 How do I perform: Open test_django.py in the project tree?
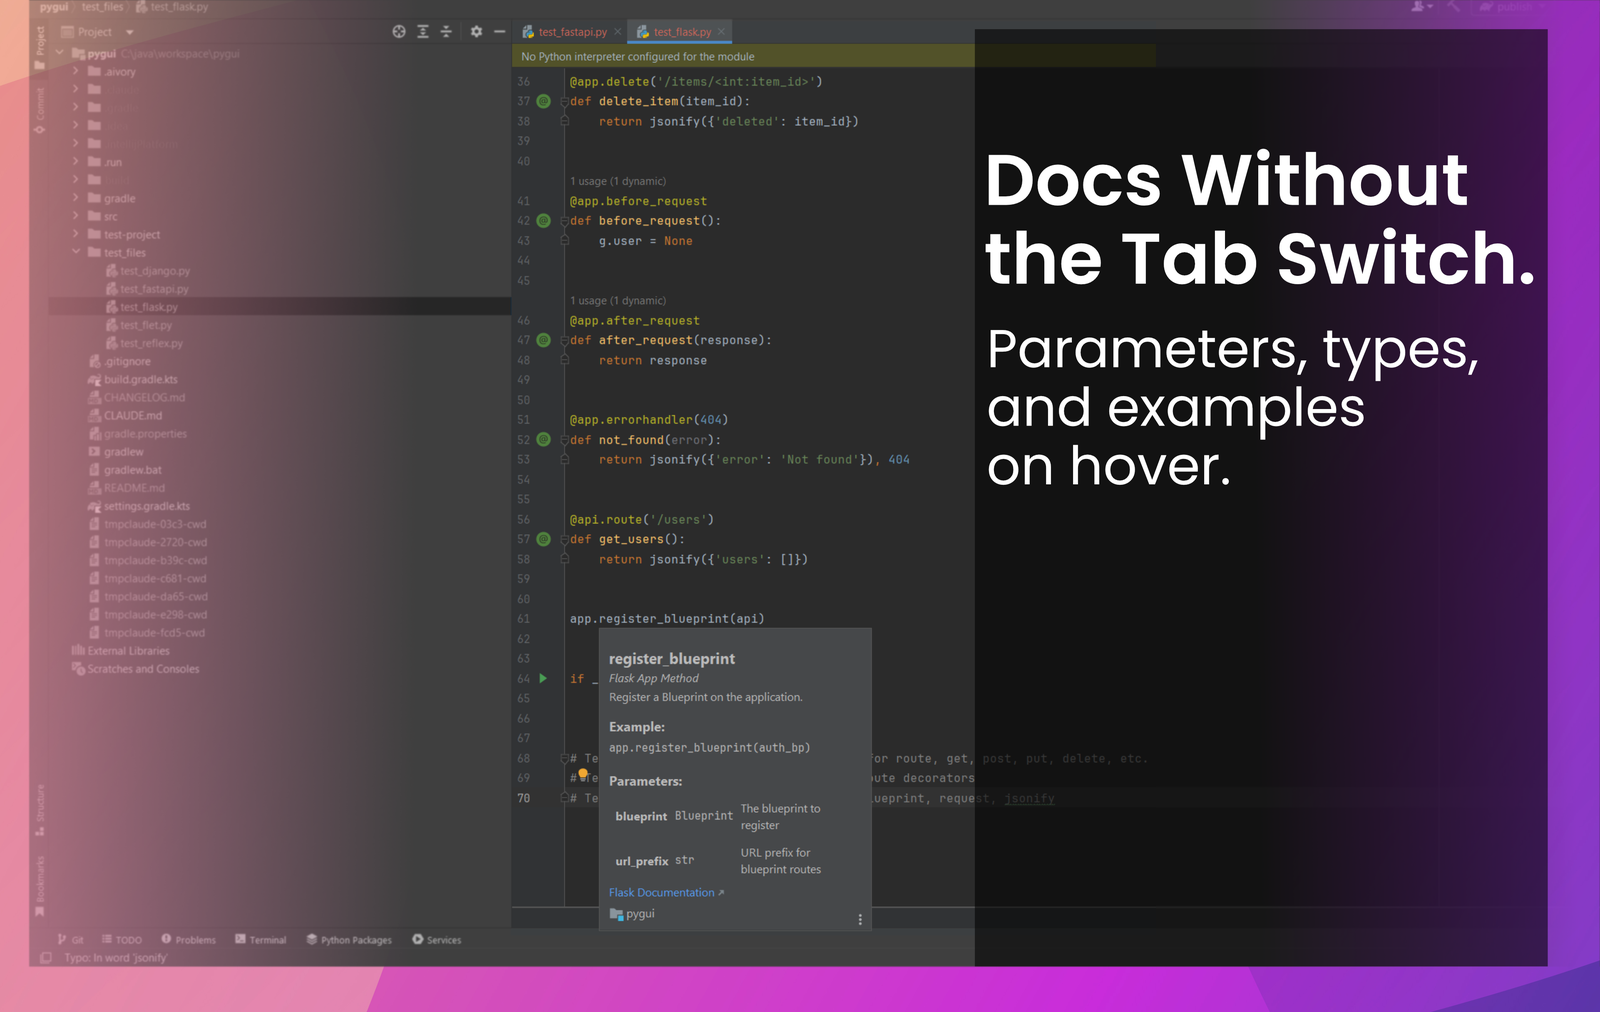click(148, 271)
